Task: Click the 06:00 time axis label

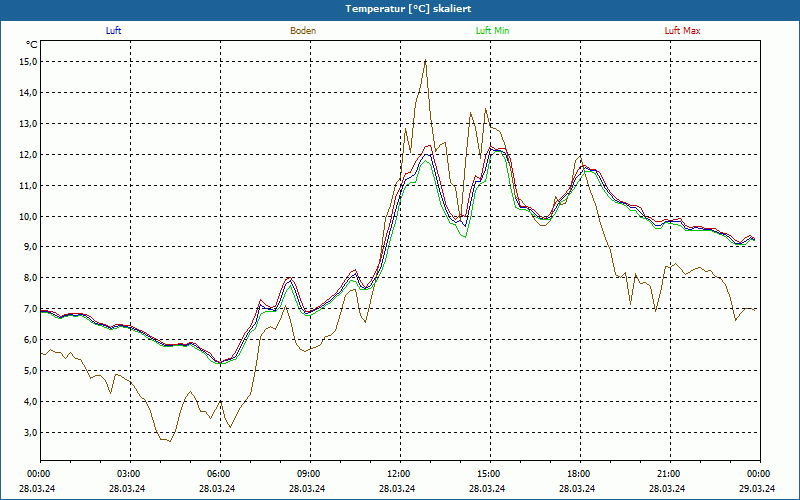Action: point(218,474)
